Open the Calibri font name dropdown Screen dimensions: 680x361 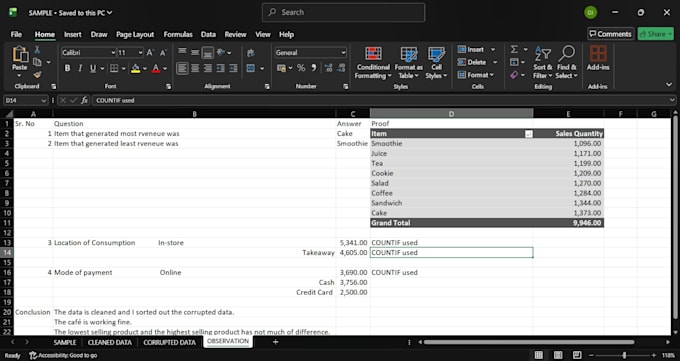point(113,53)
